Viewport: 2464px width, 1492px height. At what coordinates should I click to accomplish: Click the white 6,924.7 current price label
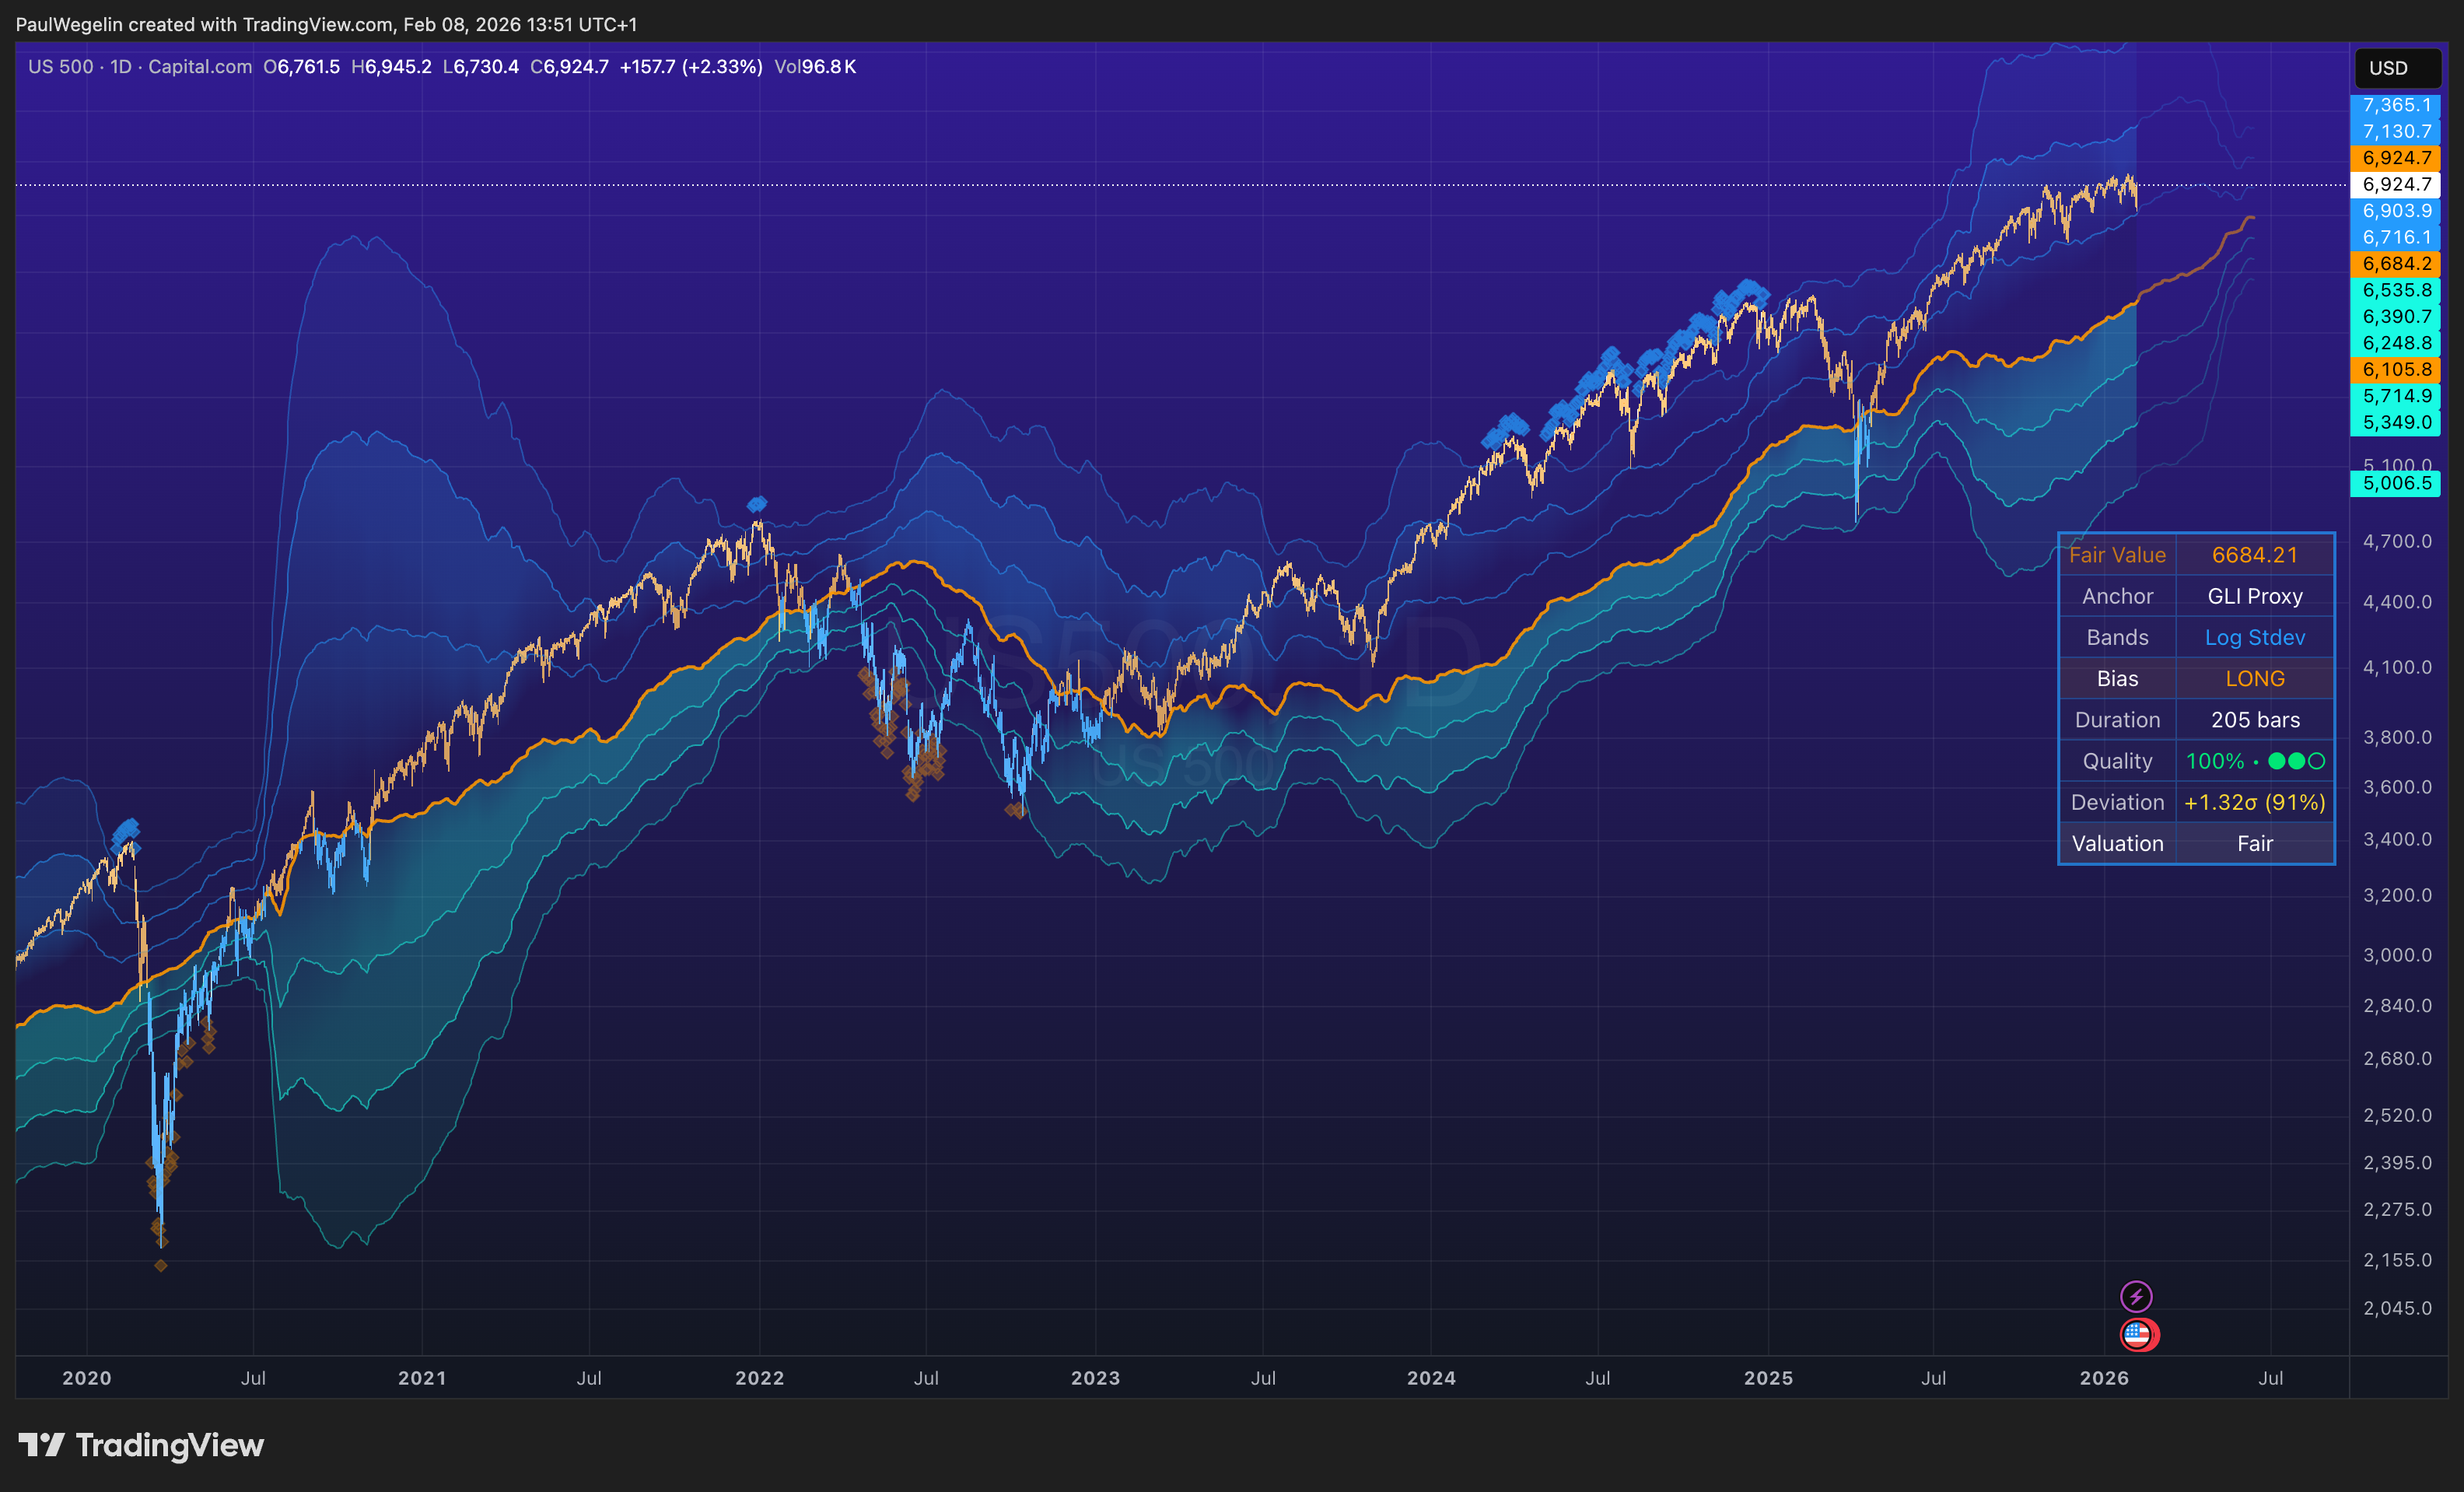coord(2395,184)
